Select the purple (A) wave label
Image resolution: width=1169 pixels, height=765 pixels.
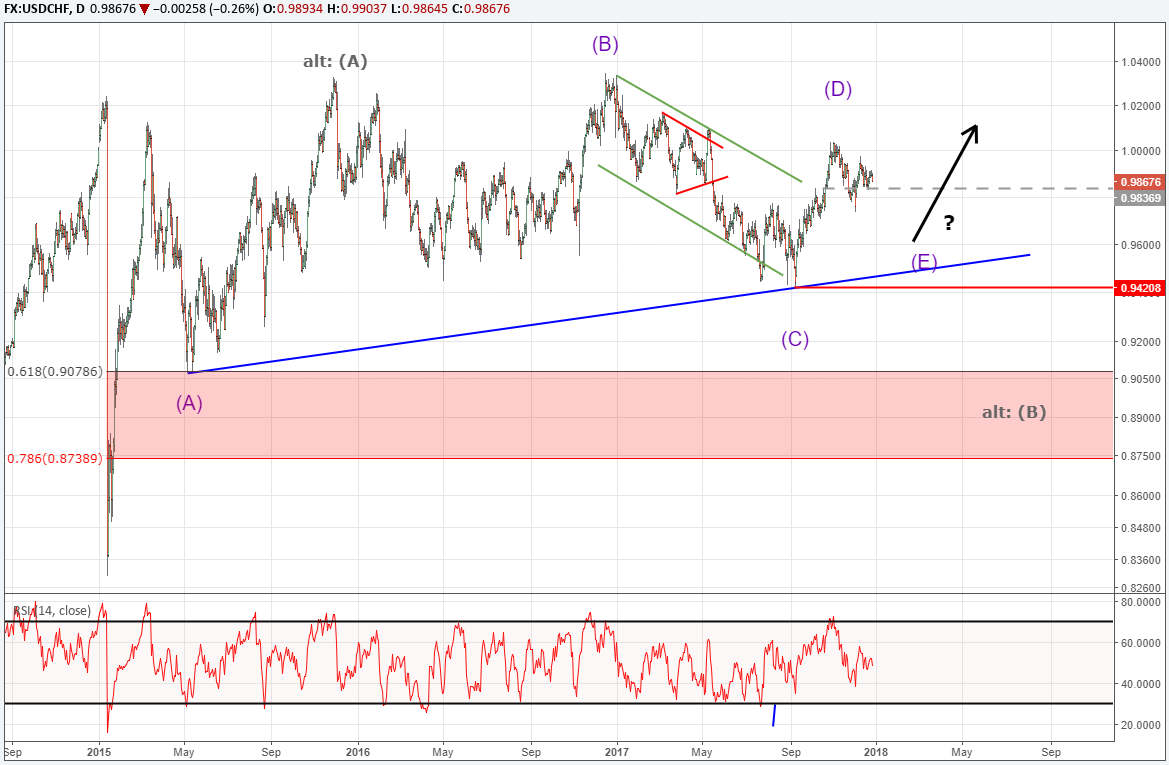(x=189, y=403)
